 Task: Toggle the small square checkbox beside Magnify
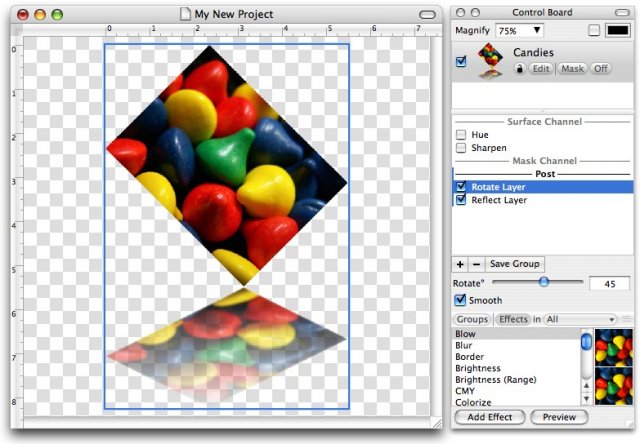(x=594, y=30)
